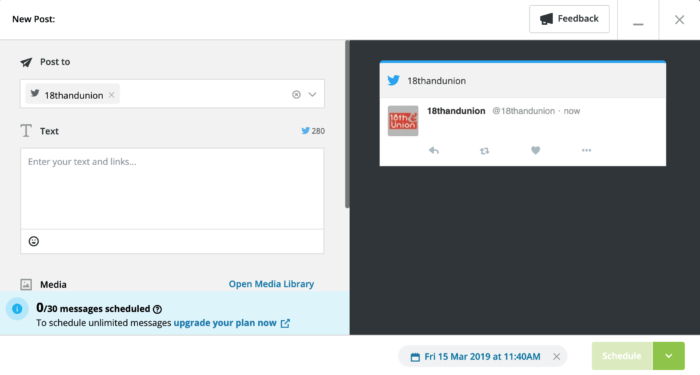Open the emoji picker
This screenshot has height=375, width=700.
[x=33, y=241]
